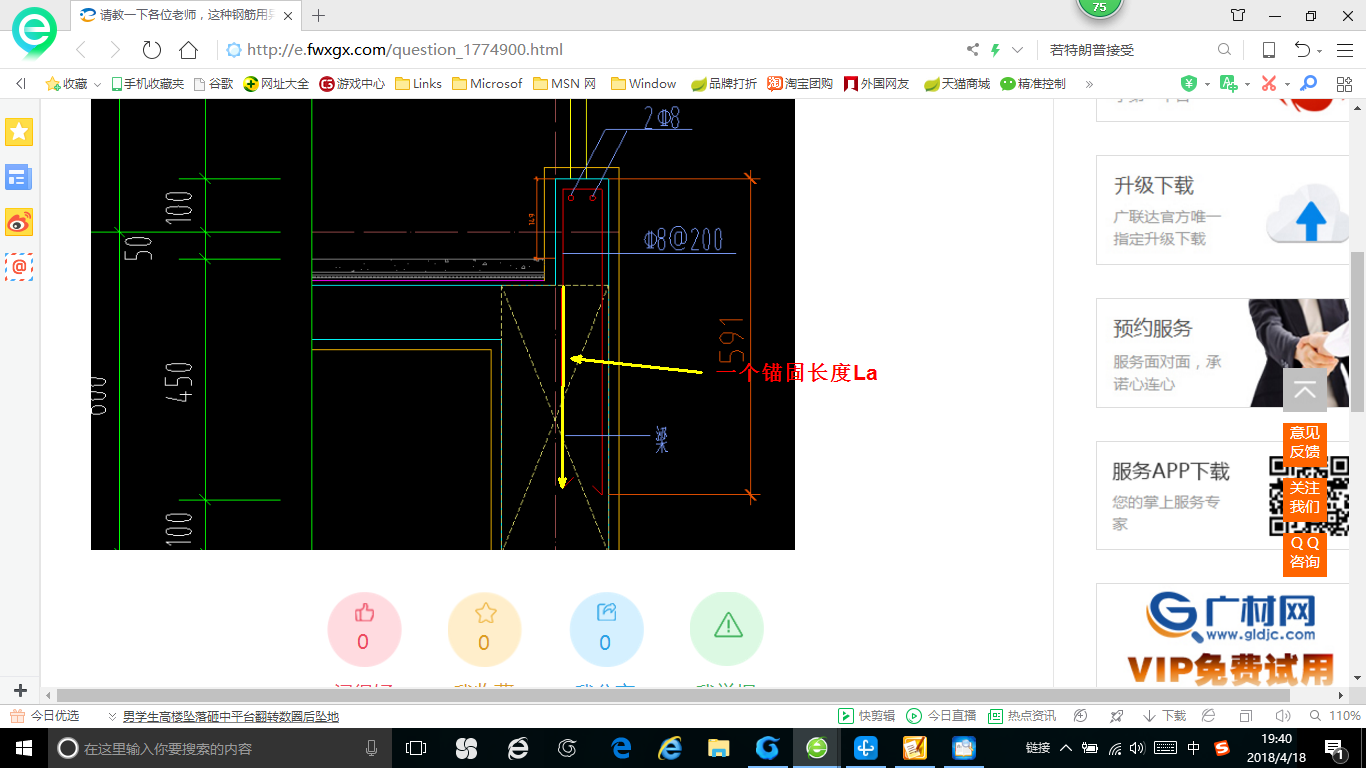Viewport: 1366px width, 768px height.
Task: Open the 今日直播 status bar tool
Action: pos(941,716)
